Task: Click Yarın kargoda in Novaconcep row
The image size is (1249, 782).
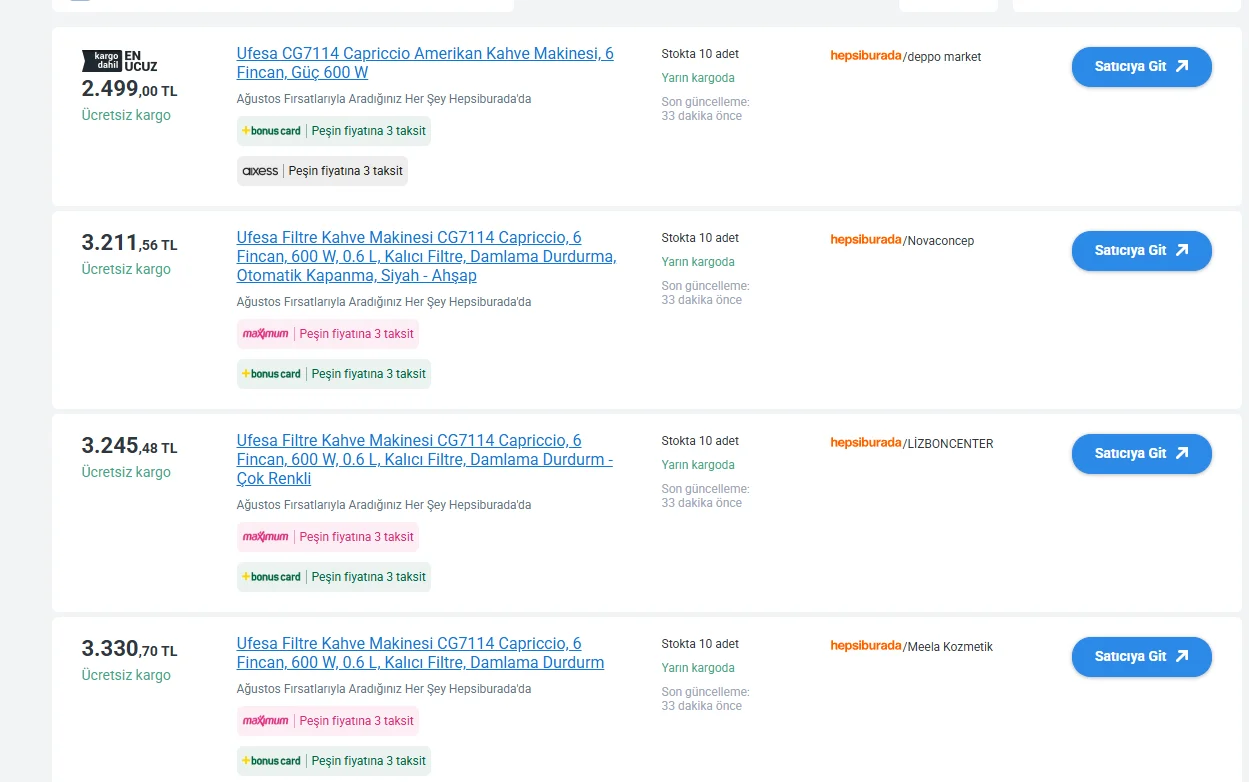Action: (x=698, y=262)
